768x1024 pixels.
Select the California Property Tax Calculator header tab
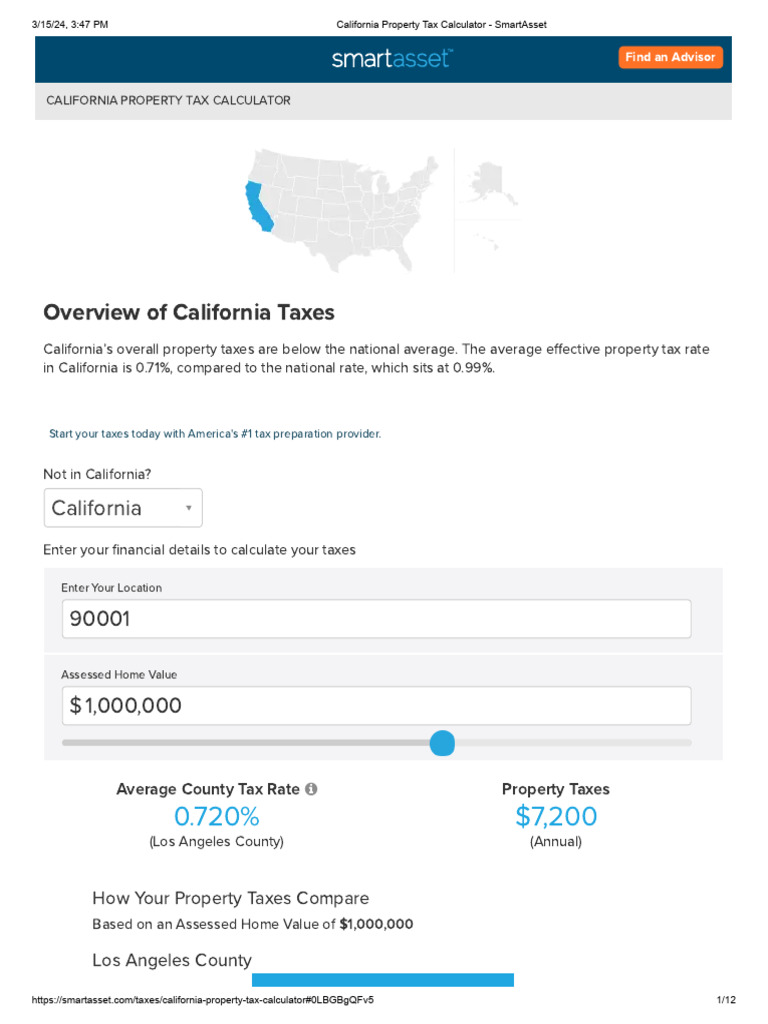[168, 101]
